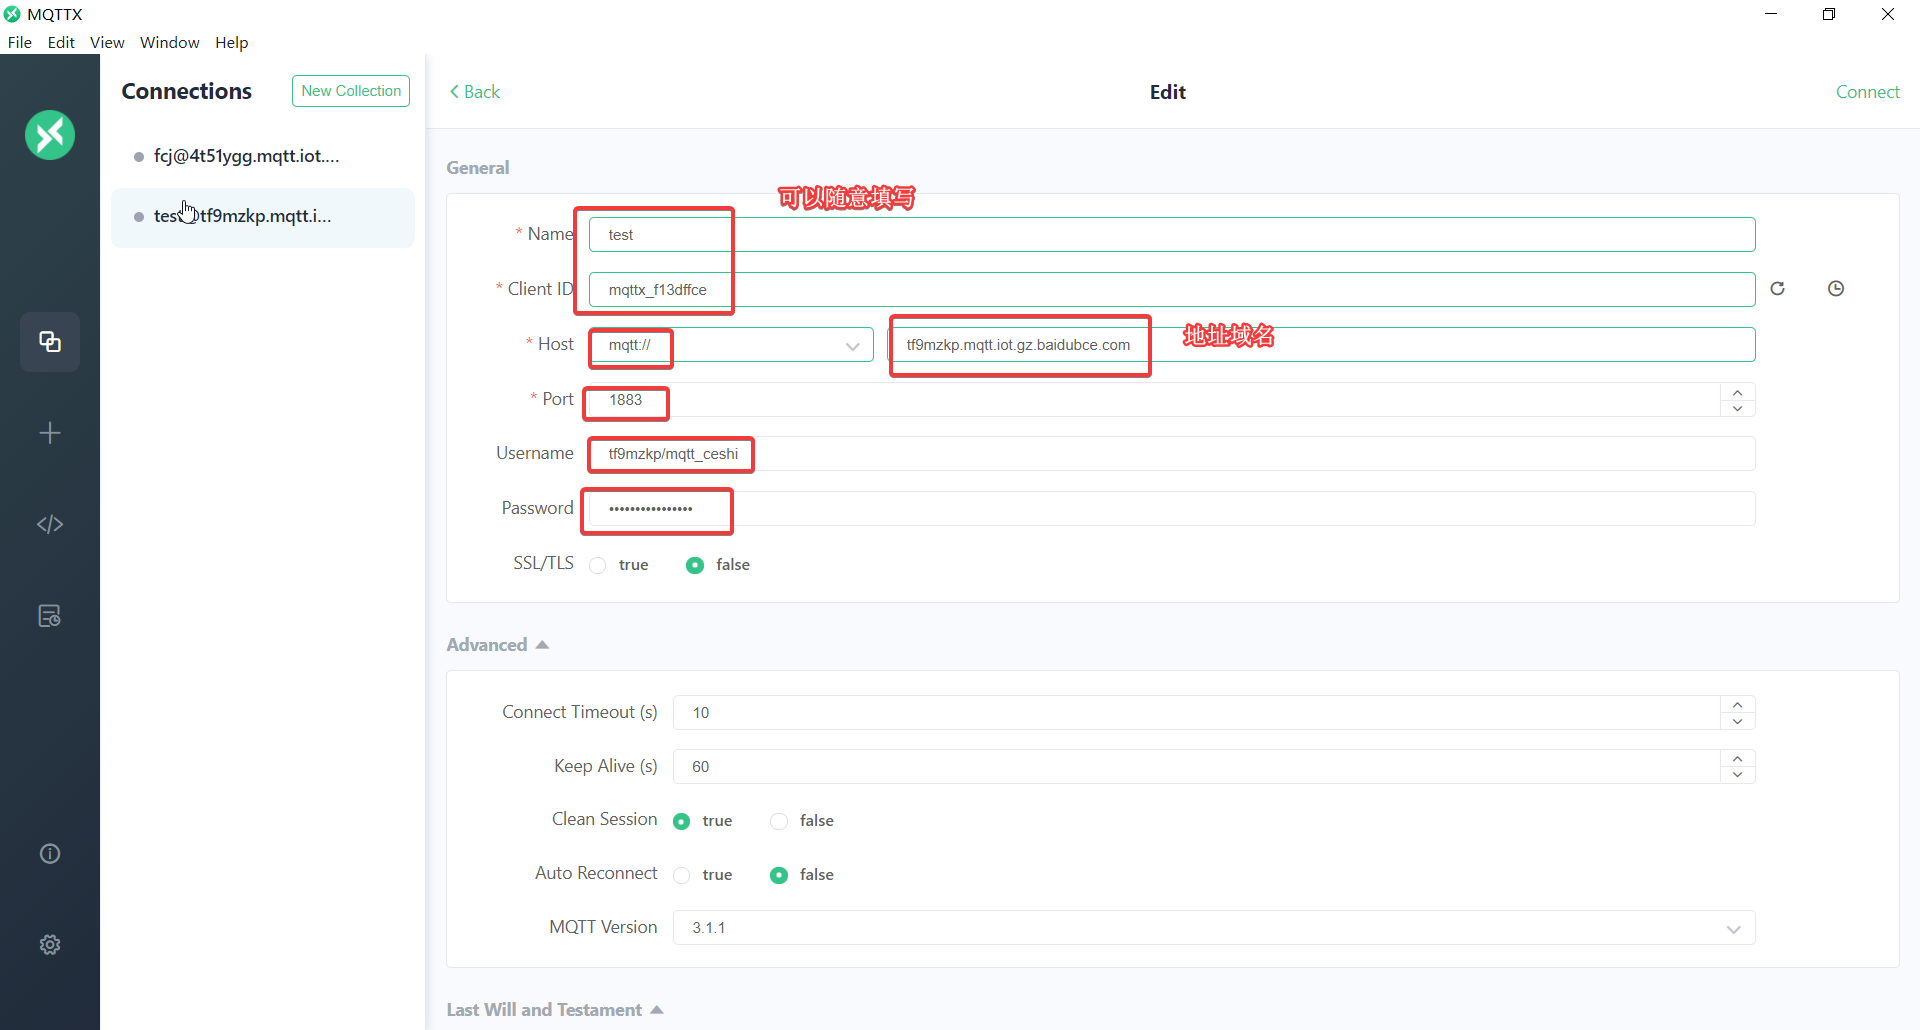Regenerate Client ID with refresh icon
This screenshot has width=1920, height=1030.
(1777, 289)
